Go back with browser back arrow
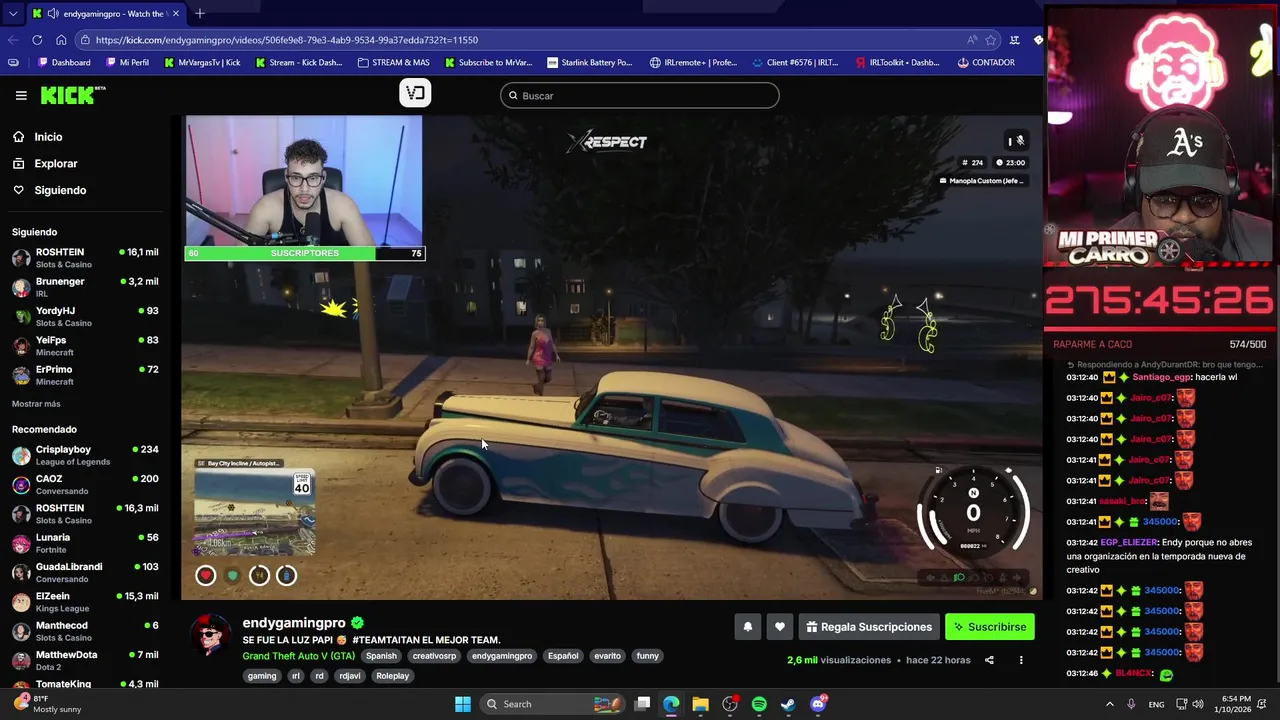 pos(13,40)
